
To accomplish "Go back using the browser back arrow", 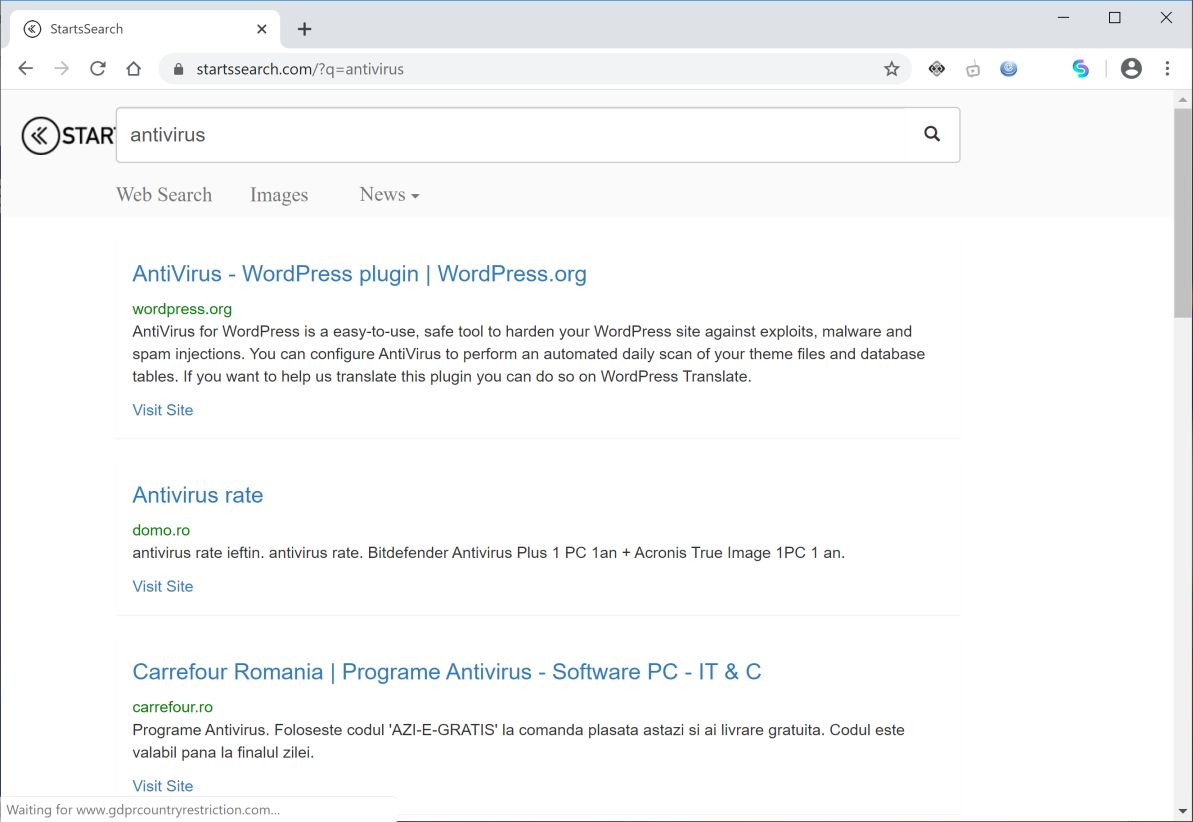I will (25, 68).
